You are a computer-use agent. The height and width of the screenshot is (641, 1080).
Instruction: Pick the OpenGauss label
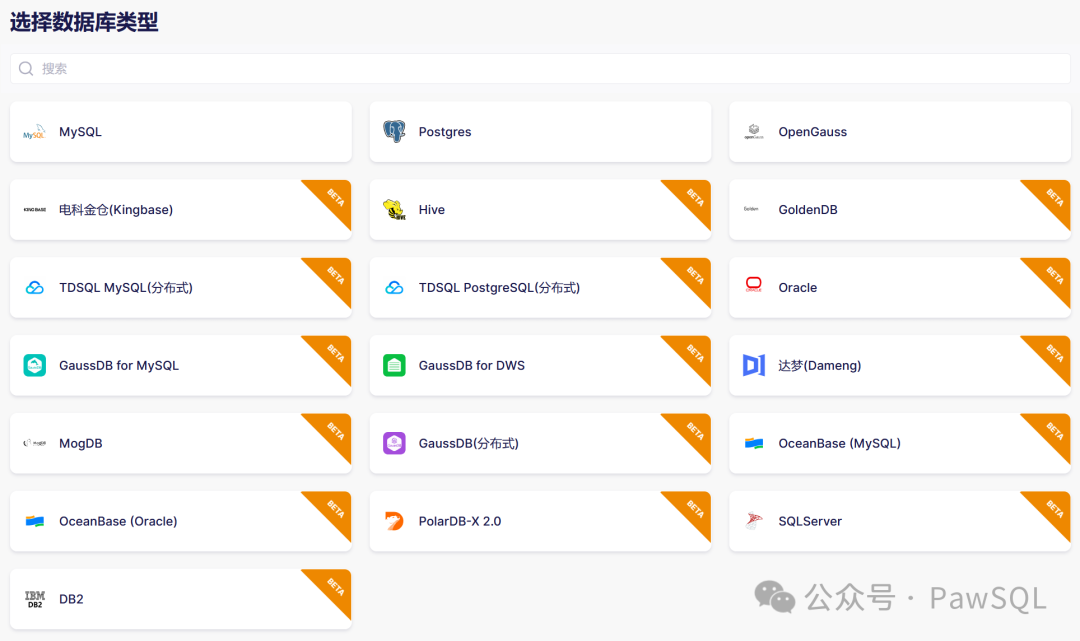pyautogui.click(x=813, y=132)
